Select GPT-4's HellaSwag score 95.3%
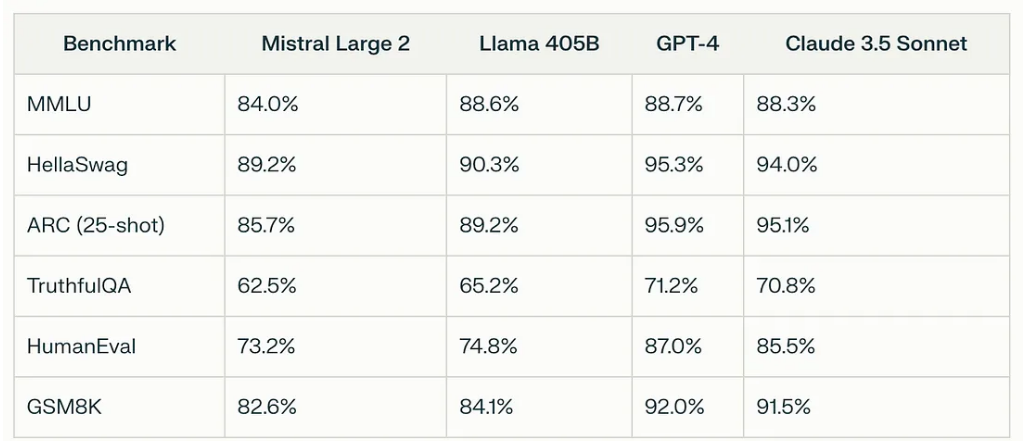 pyautogui.click(x=674, y=165)
